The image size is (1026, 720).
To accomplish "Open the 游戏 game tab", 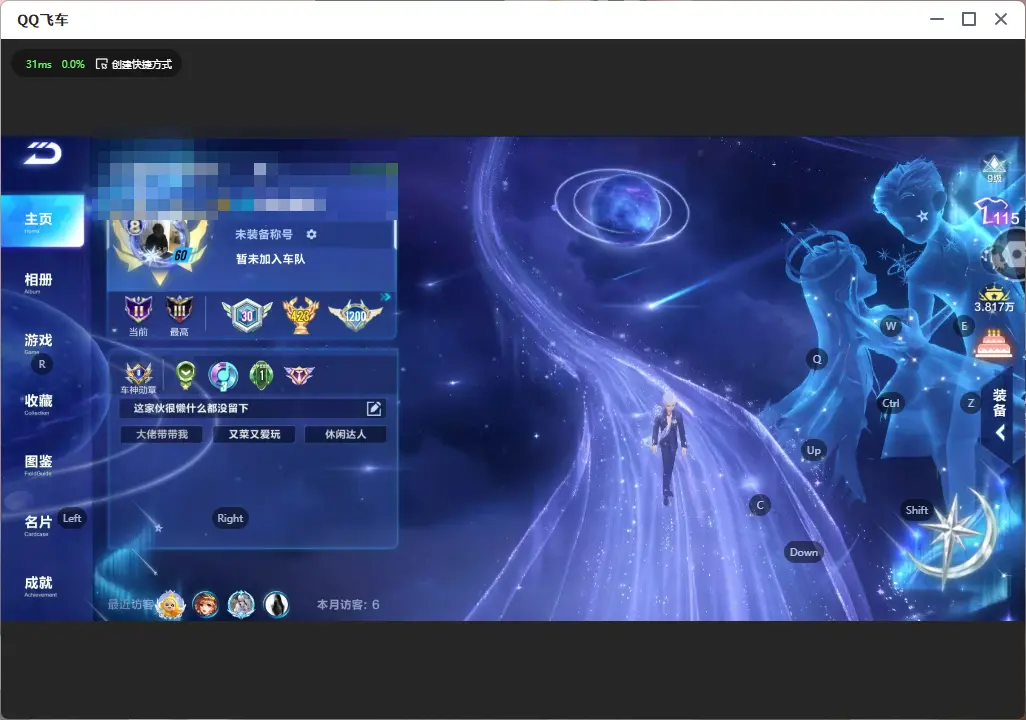I will pos(39,342).
